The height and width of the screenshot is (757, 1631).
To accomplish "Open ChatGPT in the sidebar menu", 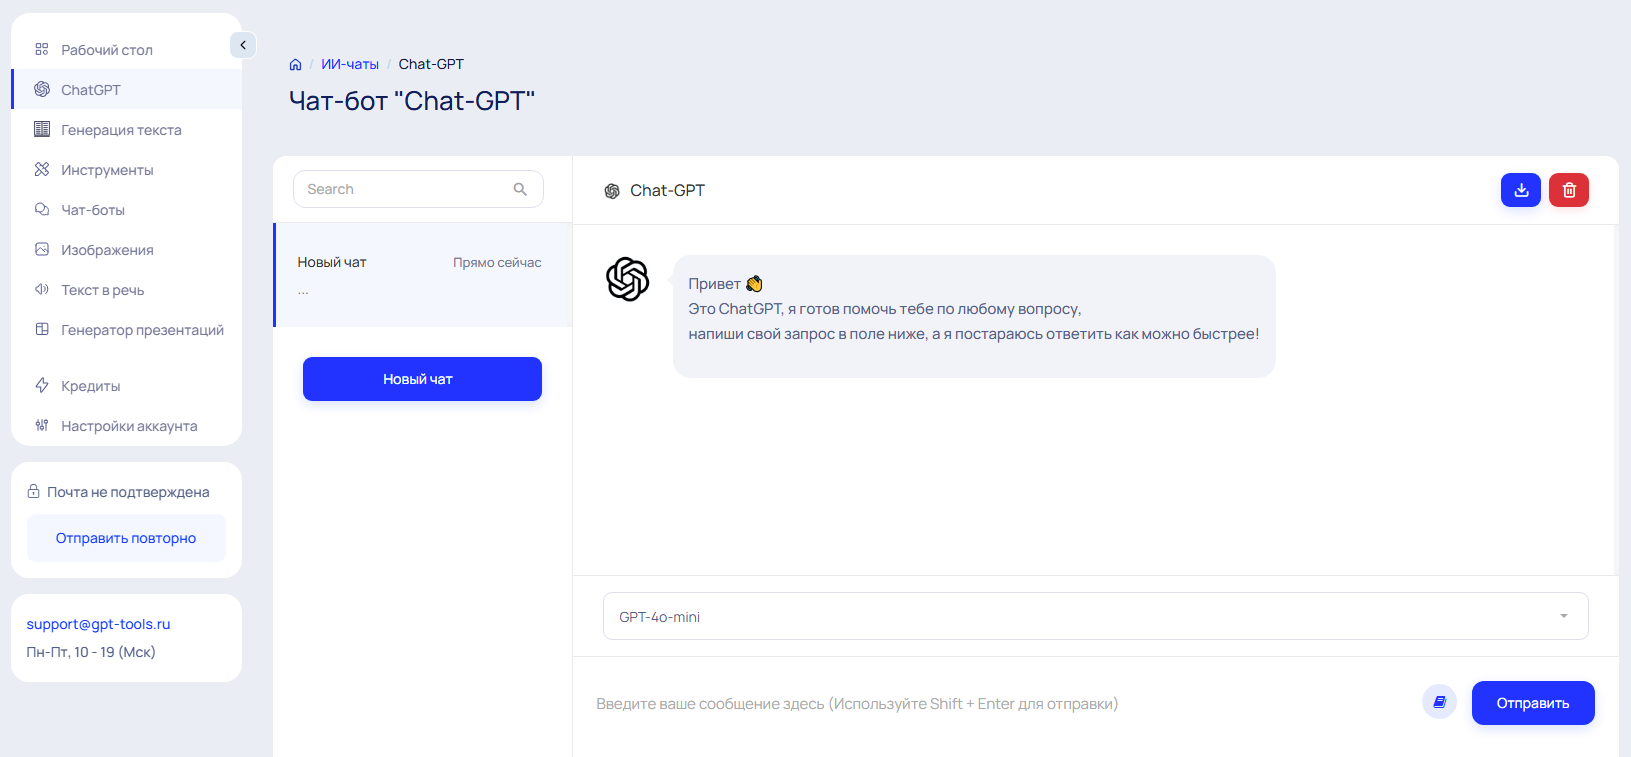I will (x=91, y=90).
